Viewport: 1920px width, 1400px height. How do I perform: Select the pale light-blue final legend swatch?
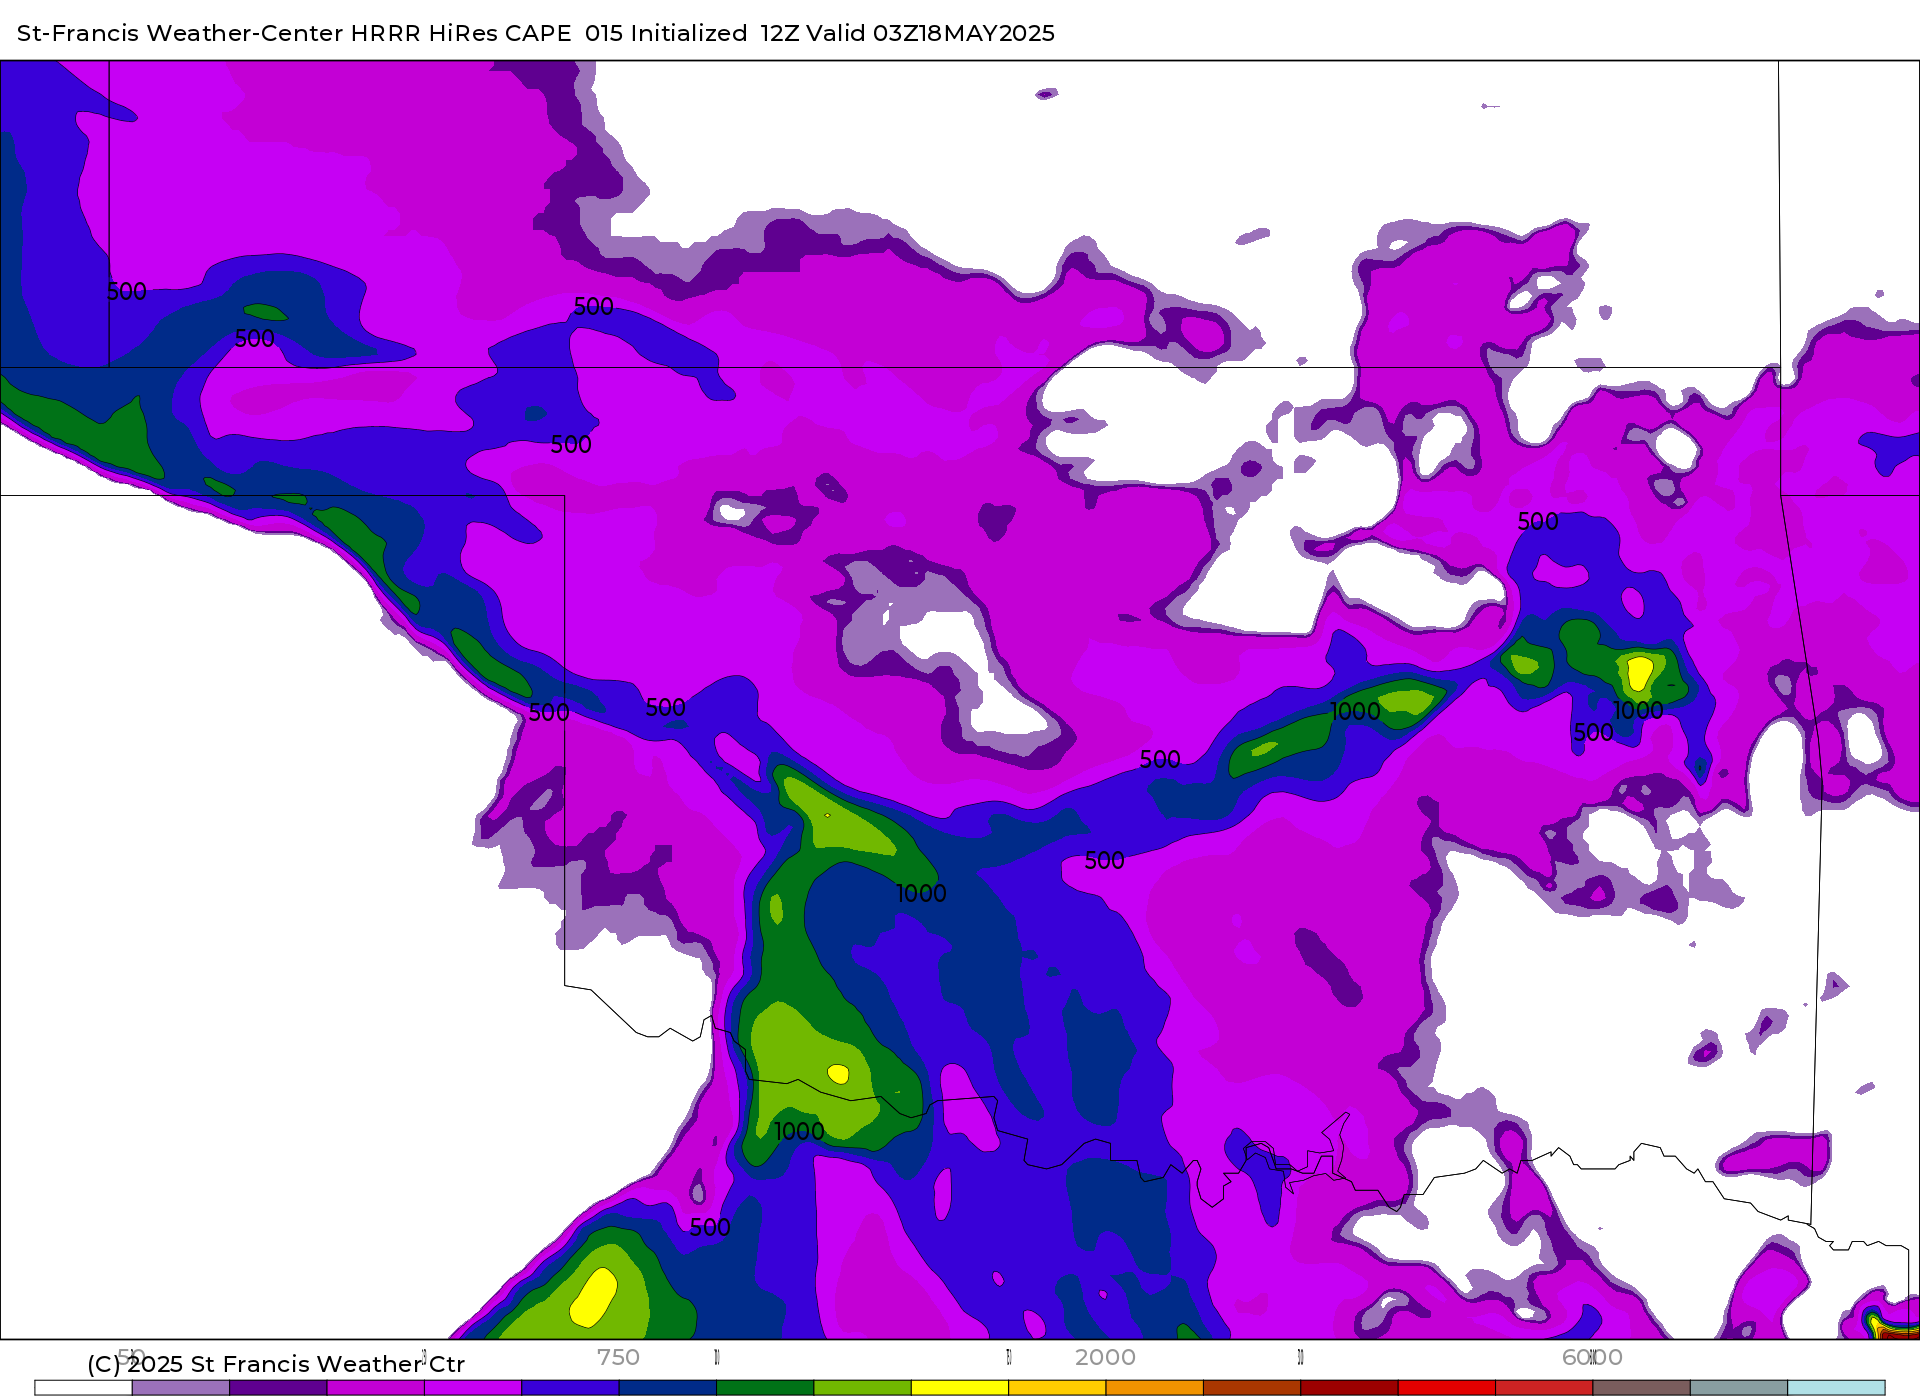coord(1836,1388)
